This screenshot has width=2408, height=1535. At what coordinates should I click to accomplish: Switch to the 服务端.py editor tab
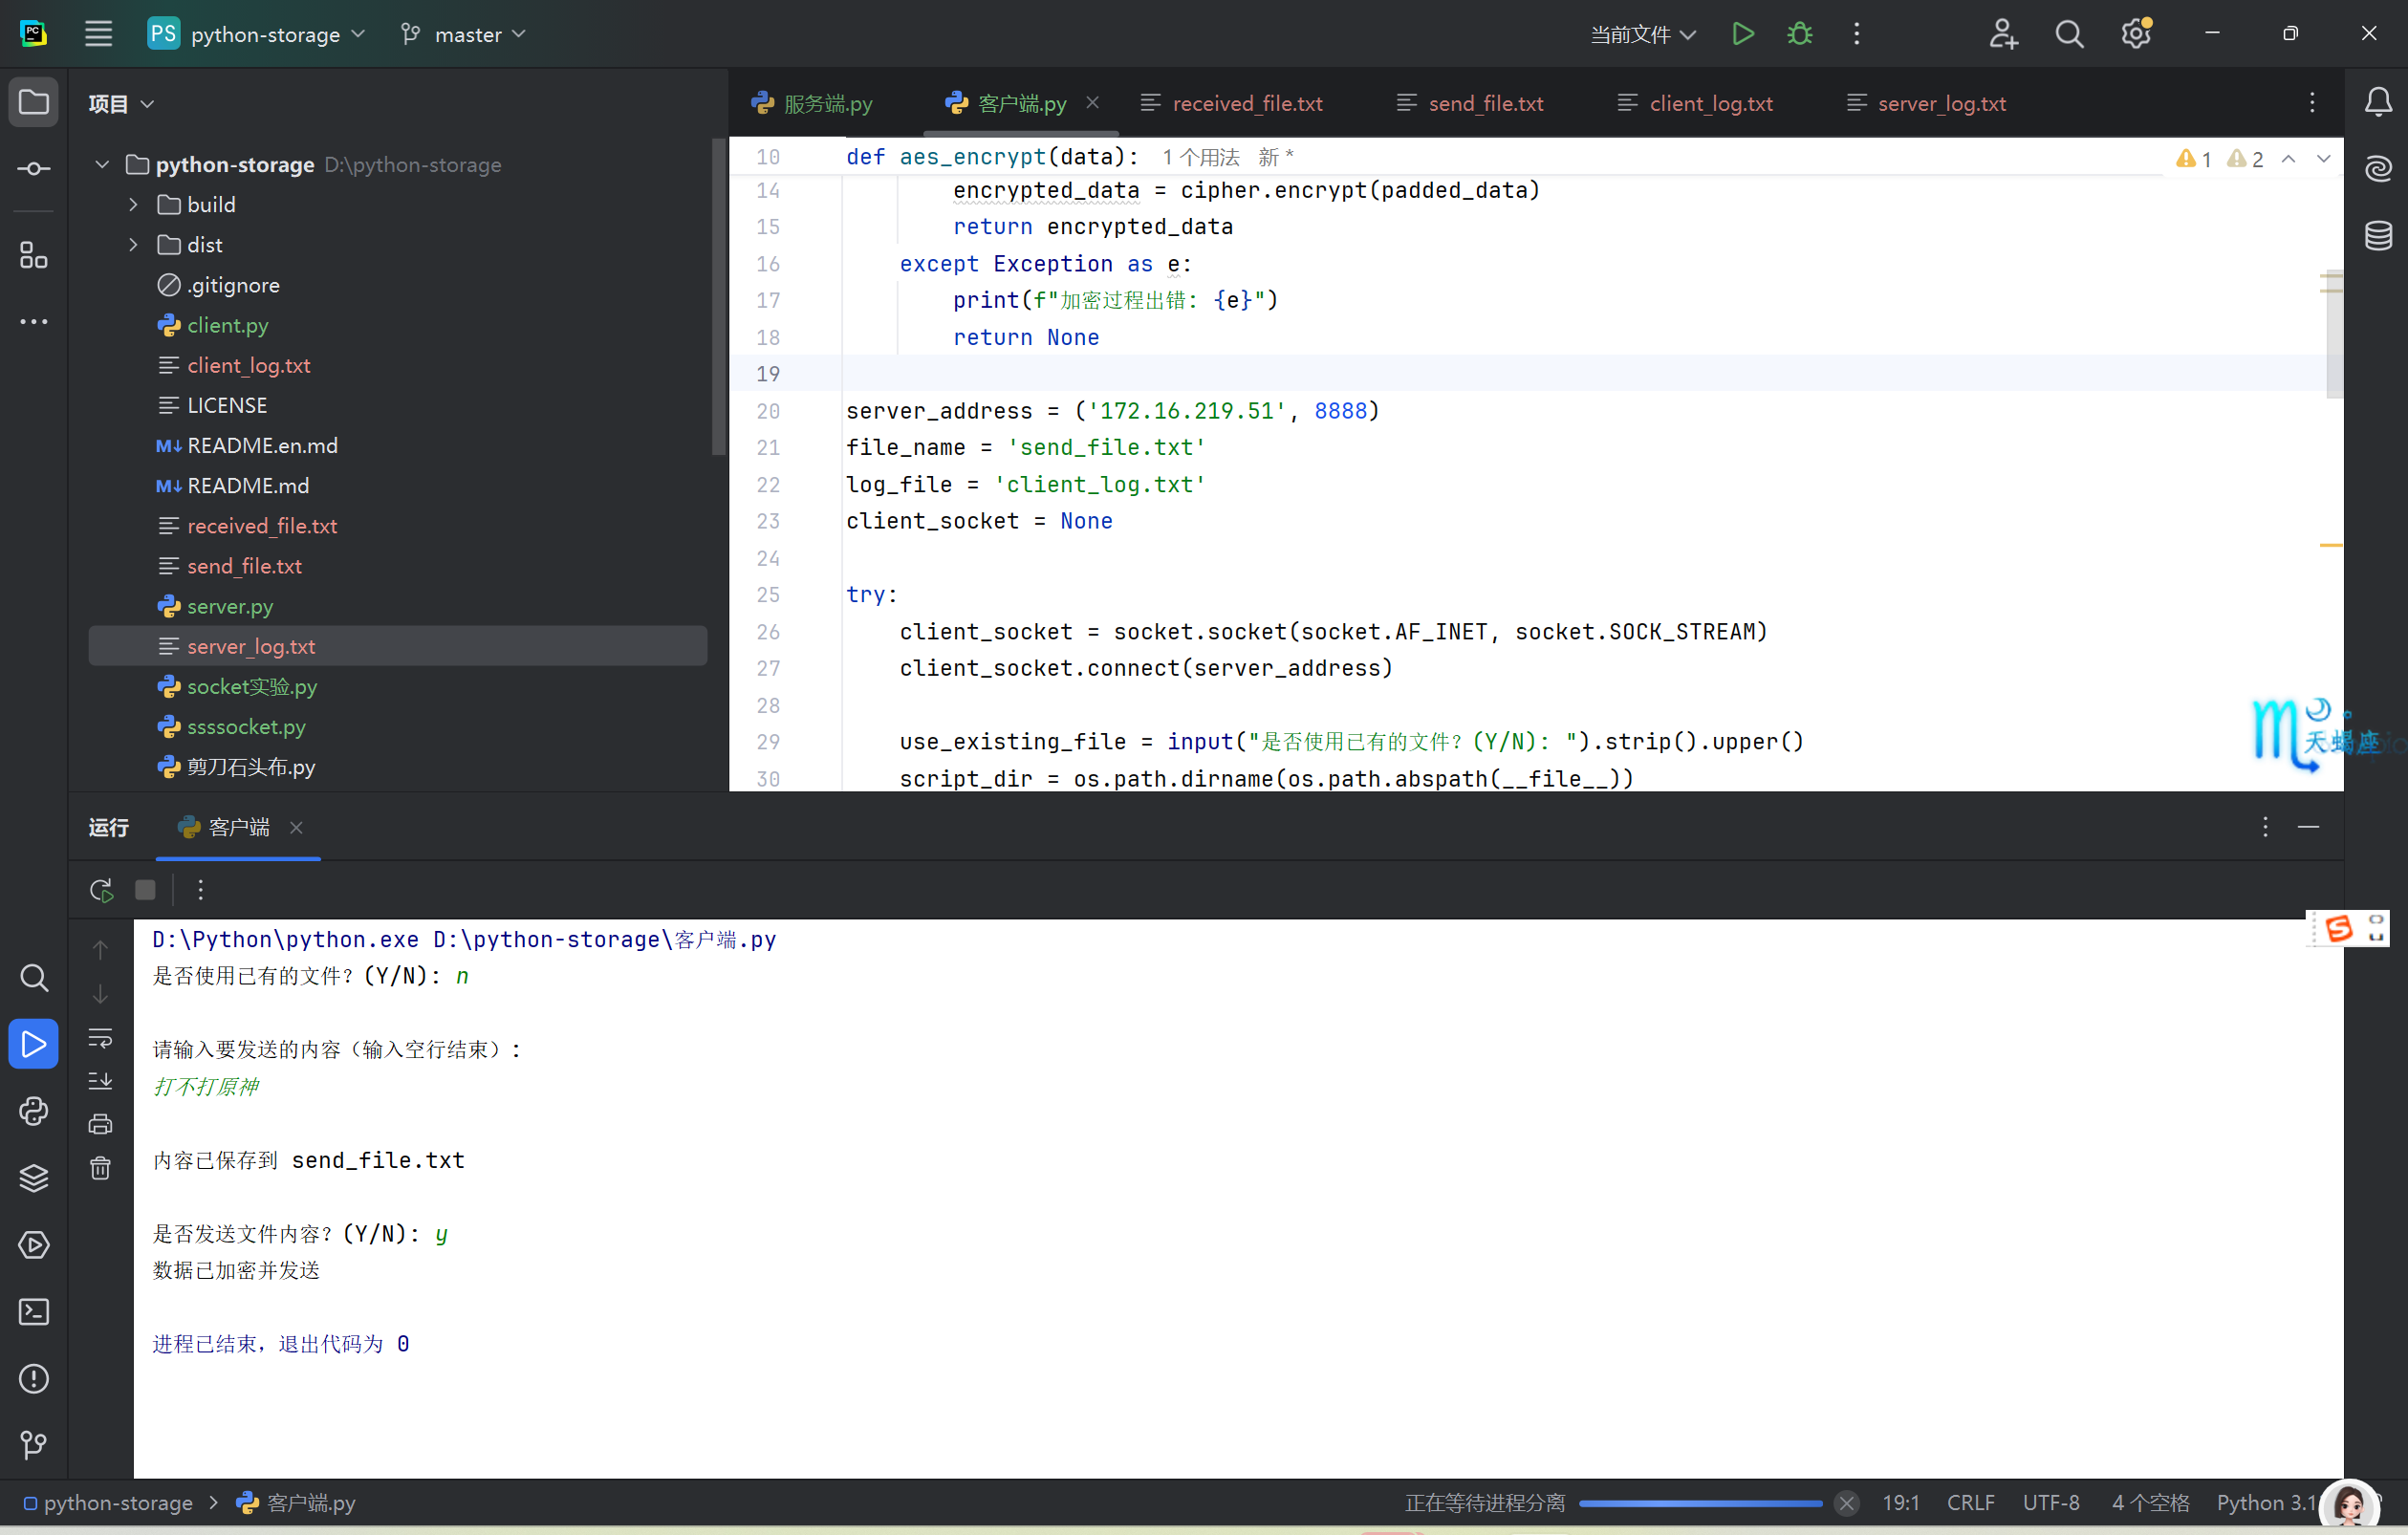[x=826, y=103]
